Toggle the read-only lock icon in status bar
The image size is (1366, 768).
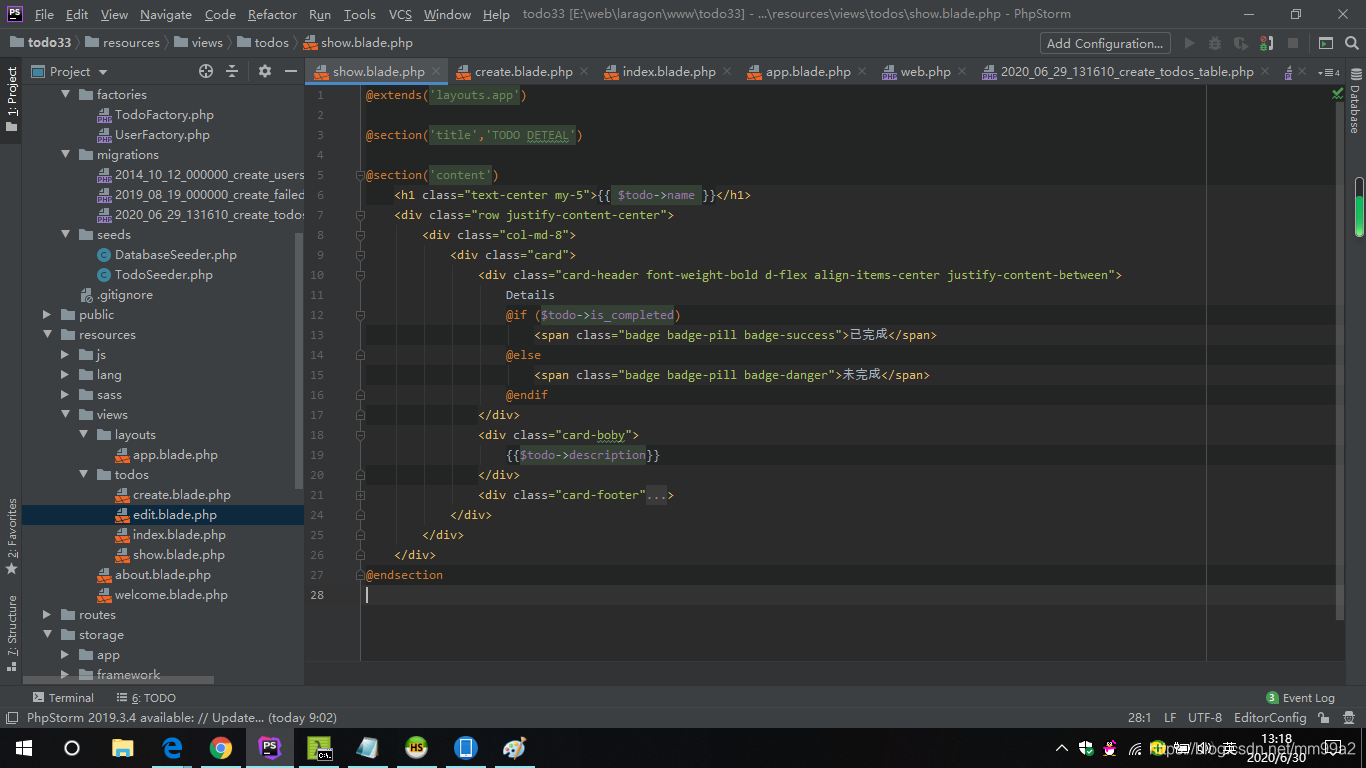tap(1324, 718)
